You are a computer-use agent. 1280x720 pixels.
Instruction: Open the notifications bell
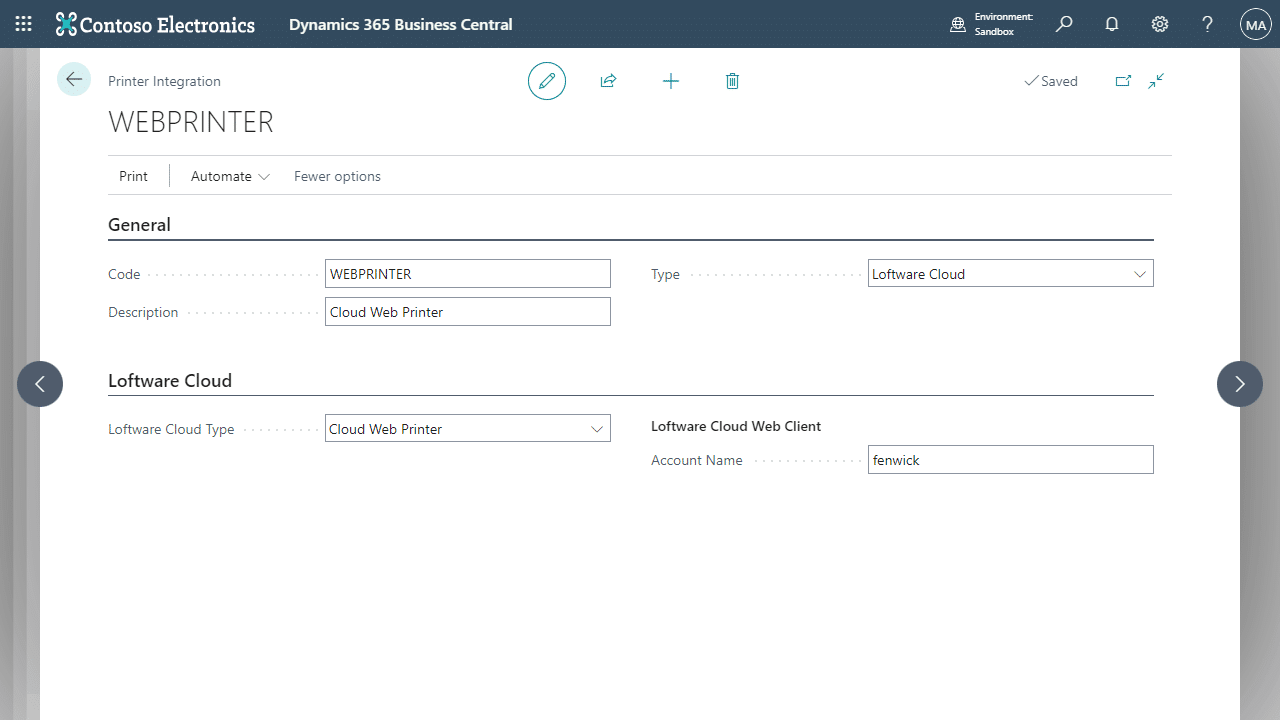[1112, 24]
